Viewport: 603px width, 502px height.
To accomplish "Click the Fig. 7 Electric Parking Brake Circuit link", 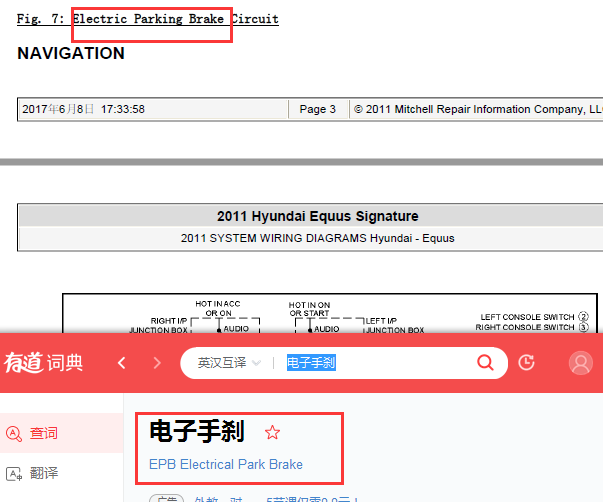I will click(148, 19).
